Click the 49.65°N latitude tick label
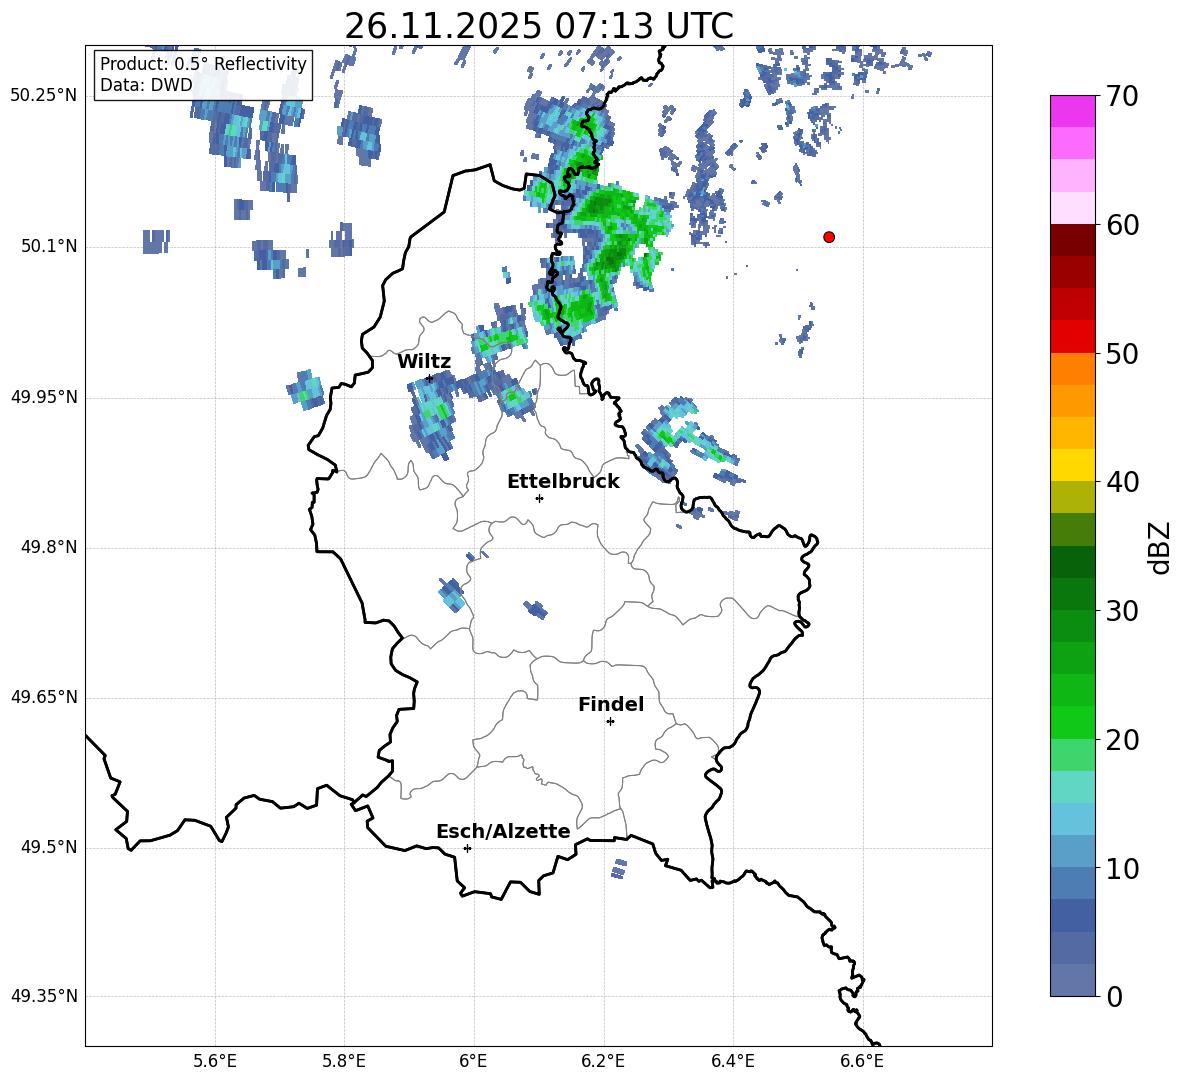Image resolution: width=1184 pixels, height=1081 pixels. point(44,697)
